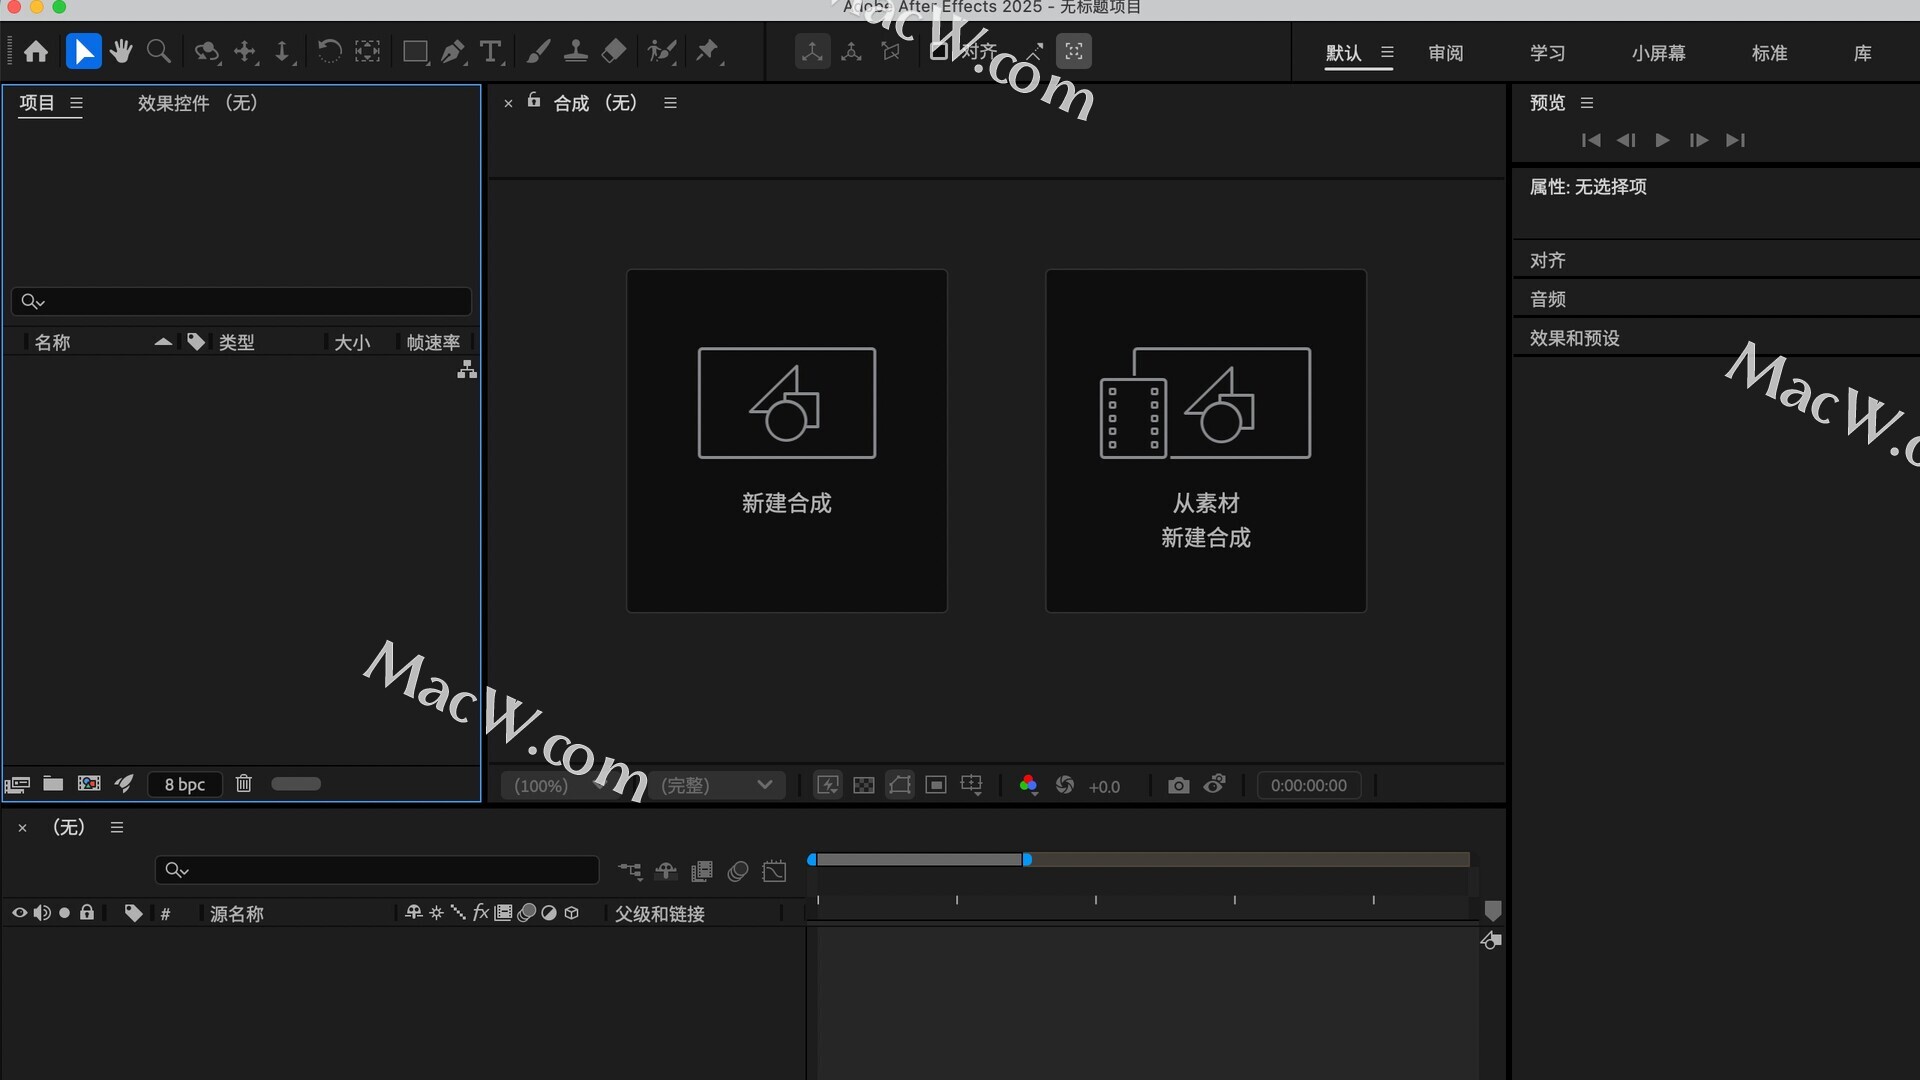Screen dimensions: 1920x1080
Task: Switch to 库 workspace
Action: pyautogui.click(x=1862, y=53)
